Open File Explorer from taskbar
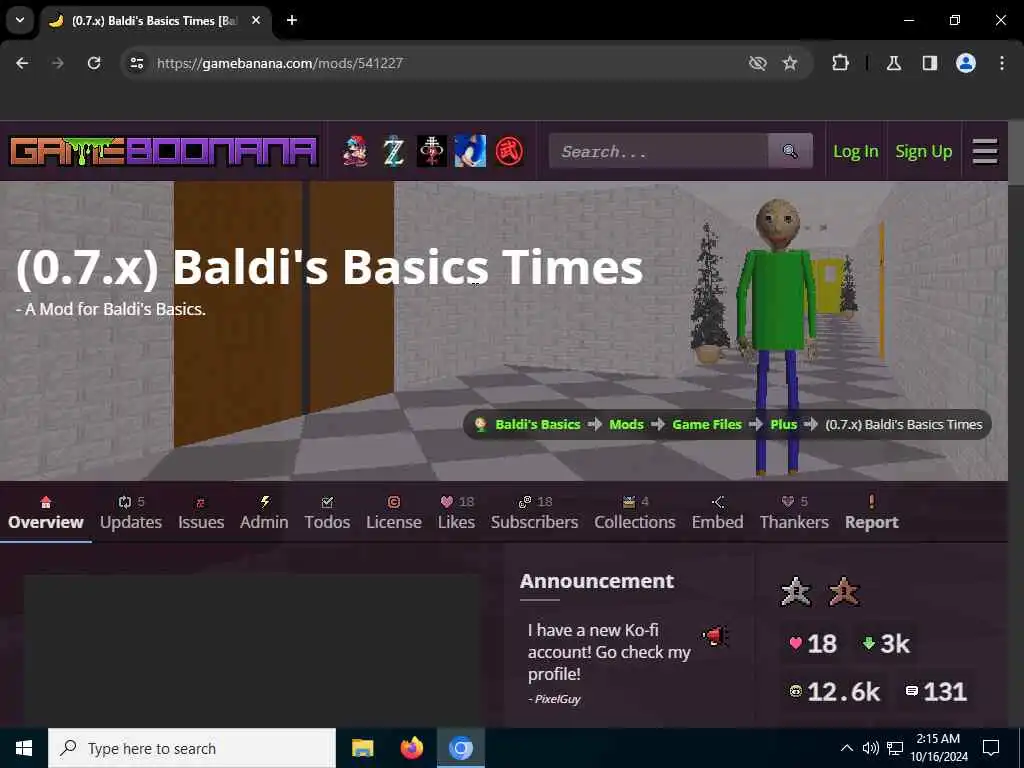Image resolution: width=1024 pixels, height=768 pixels. pyautogui.click(x=362, y=748)
